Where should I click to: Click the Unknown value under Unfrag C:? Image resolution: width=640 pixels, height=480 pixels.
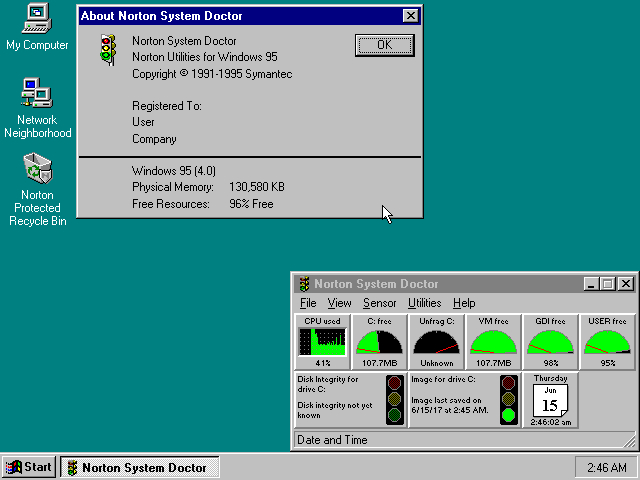coord(437,363)
